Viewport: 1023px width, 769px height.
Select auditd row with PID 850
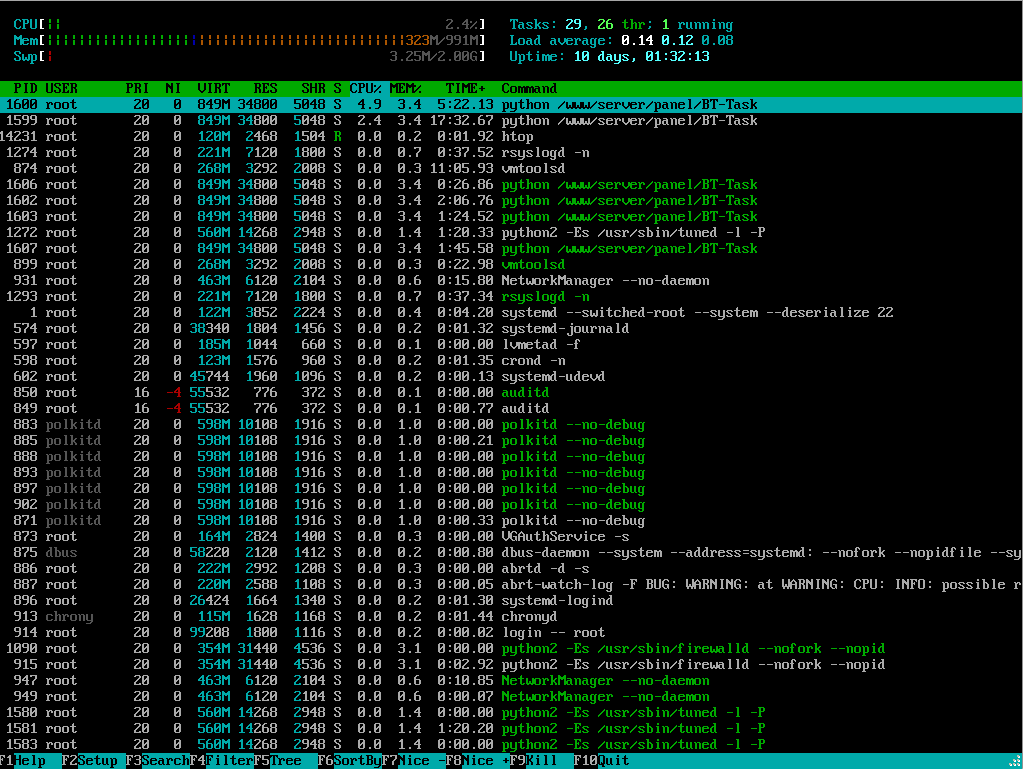point(511,392)
